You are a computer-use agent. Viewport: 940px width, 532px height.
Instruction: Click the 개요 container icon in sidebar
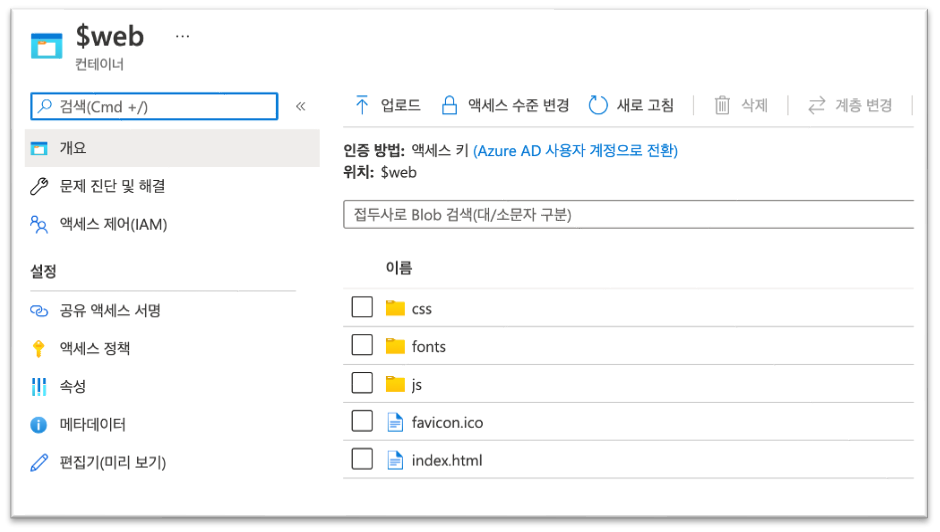(x=39, y=148)
